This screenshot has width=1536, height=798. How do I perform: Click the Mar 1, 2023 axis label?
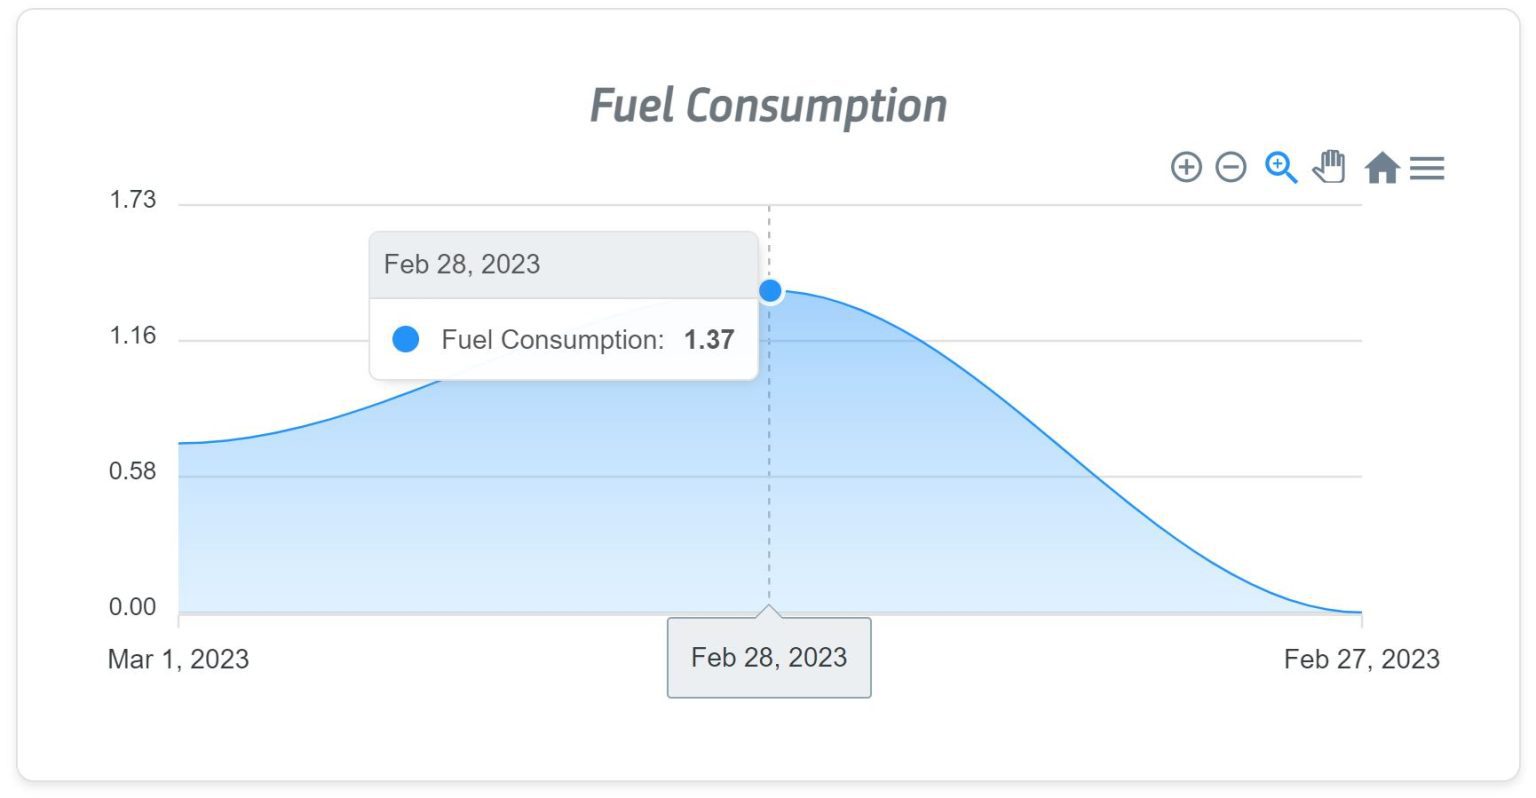click(178, 659)
